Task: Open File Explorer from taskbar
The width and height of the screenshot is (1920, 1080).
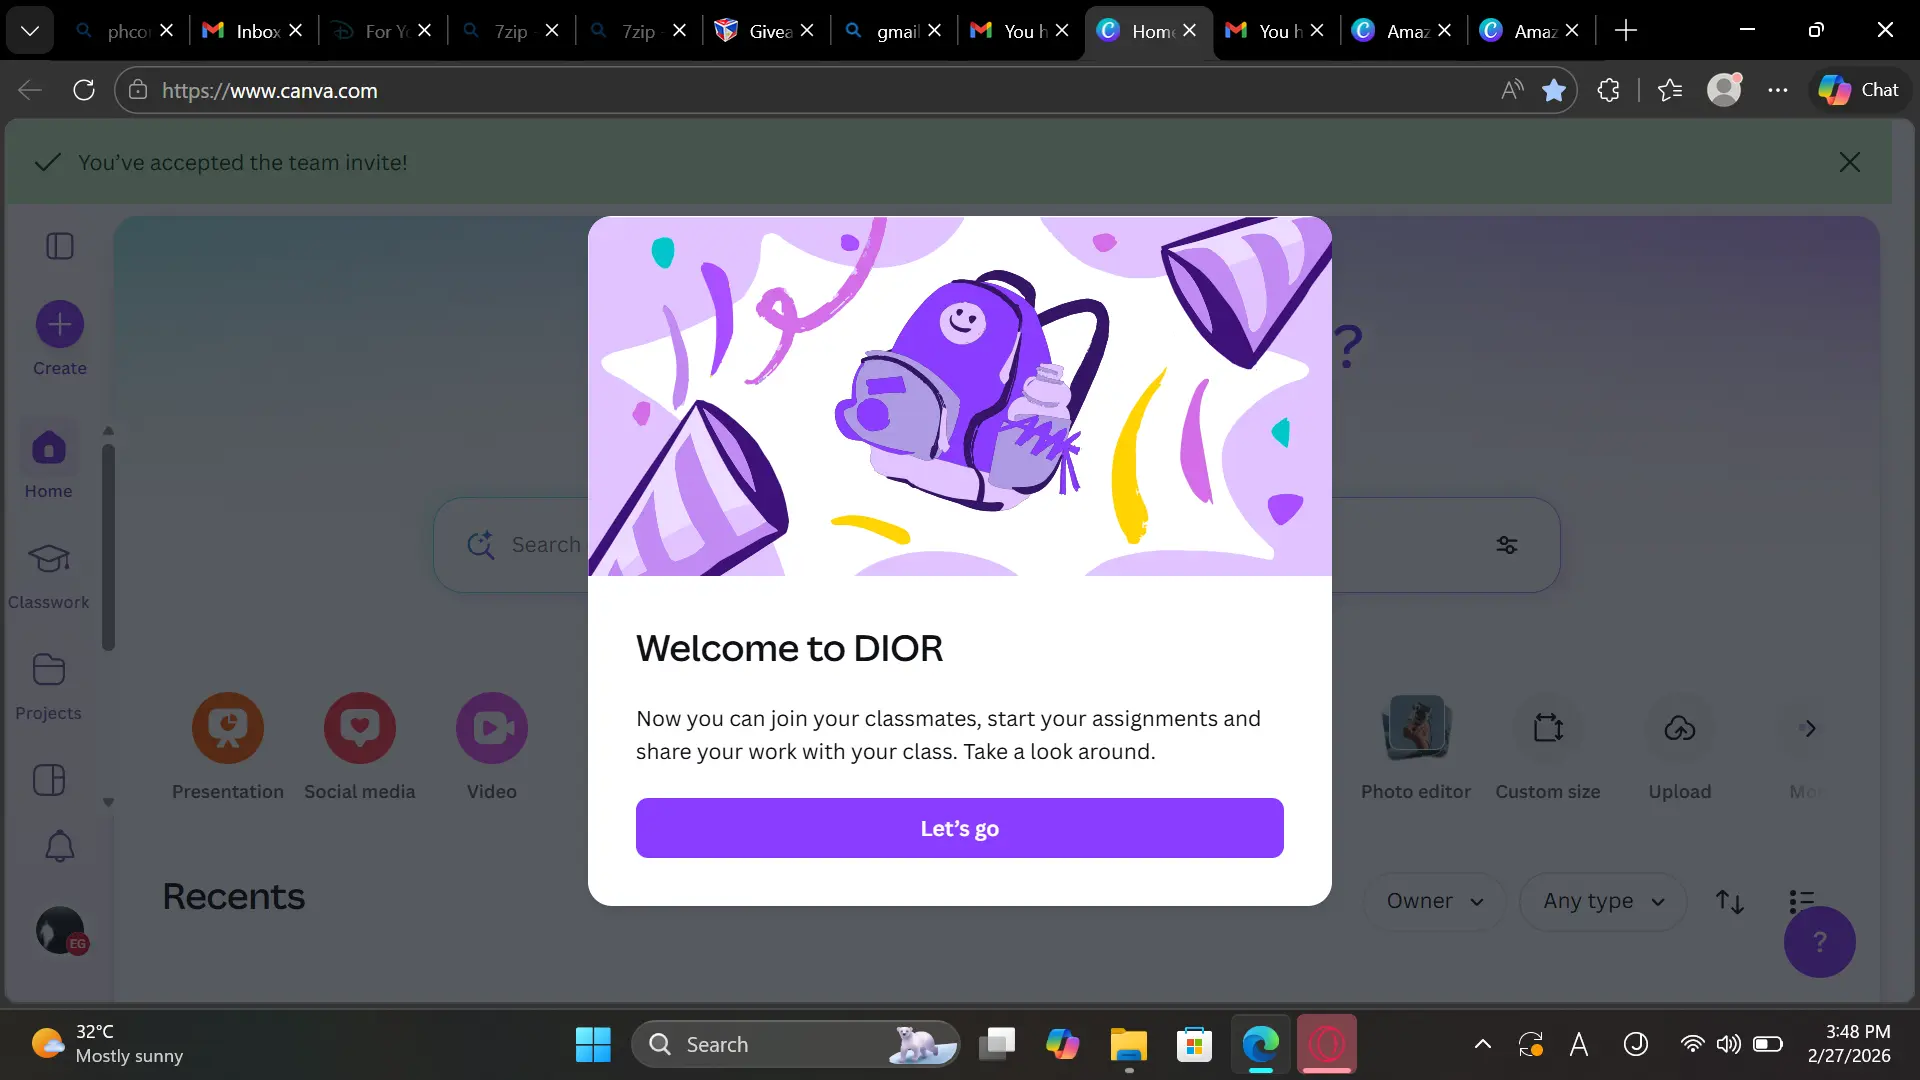Action: click(x=1128, y=1044)
